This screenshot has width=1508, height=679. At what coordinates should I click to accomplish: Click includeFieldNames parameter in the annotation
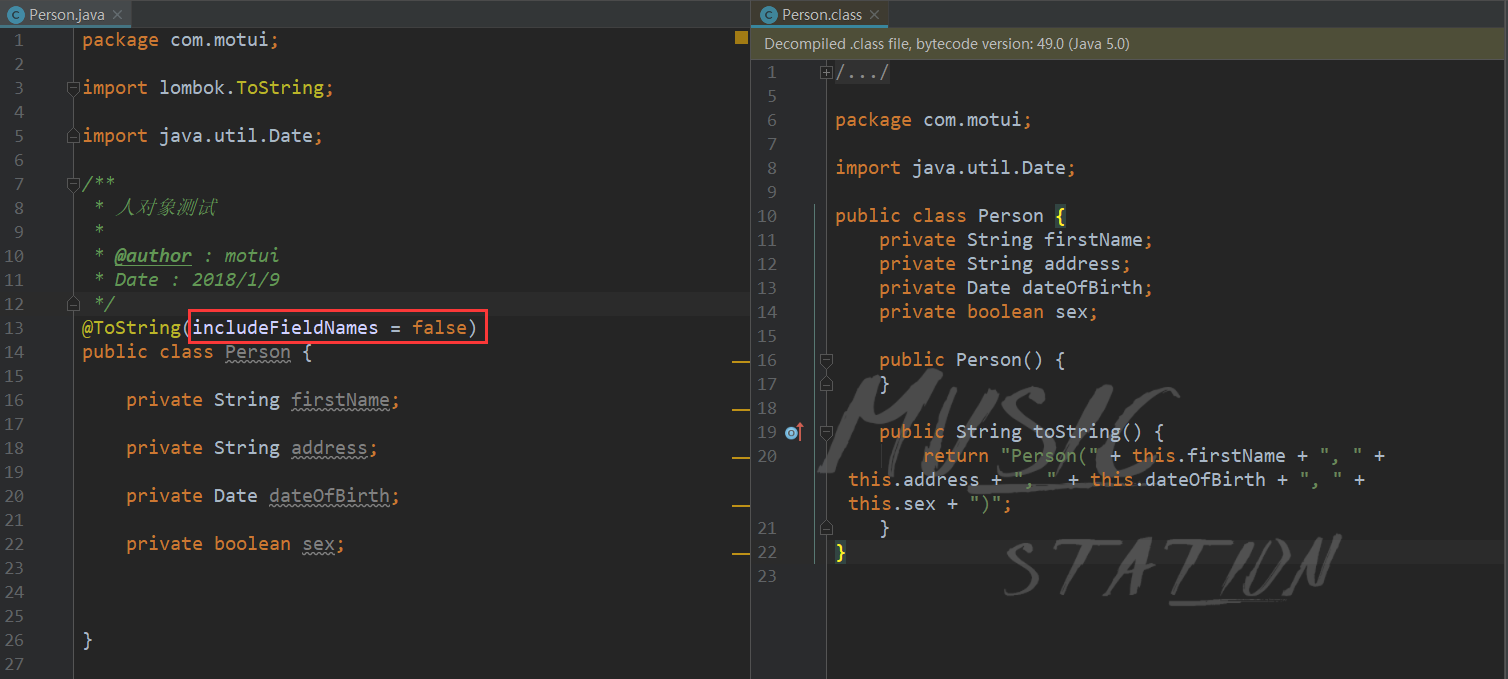285,328
